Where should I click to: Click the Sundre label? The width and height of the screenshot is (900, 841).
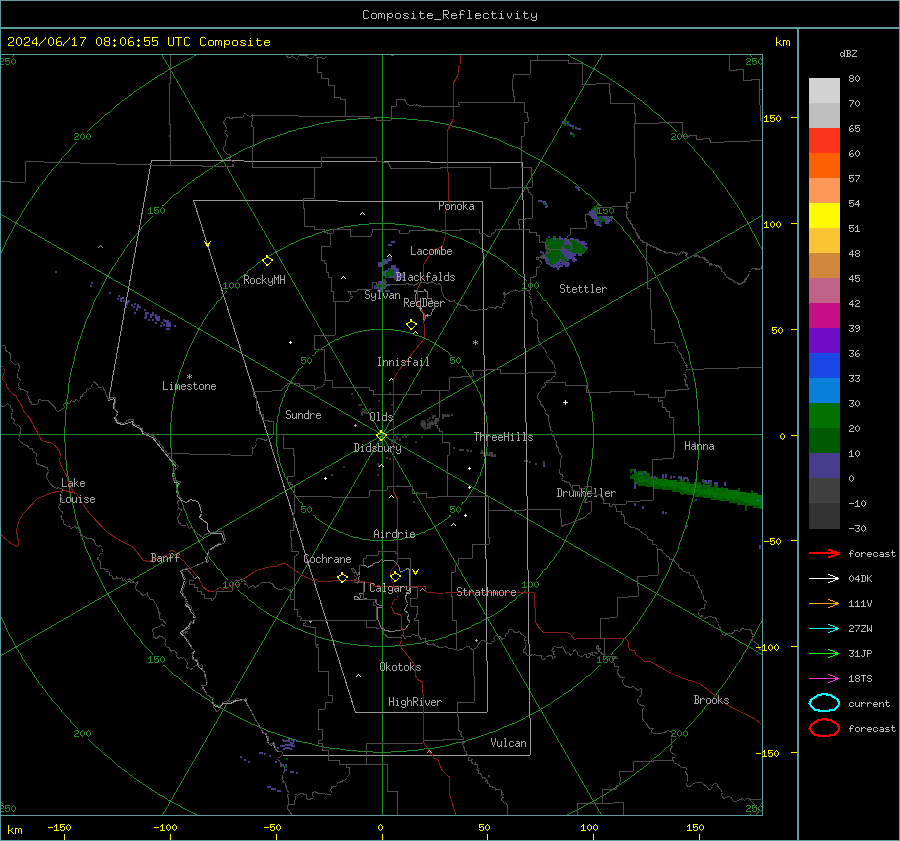(303, 415)
